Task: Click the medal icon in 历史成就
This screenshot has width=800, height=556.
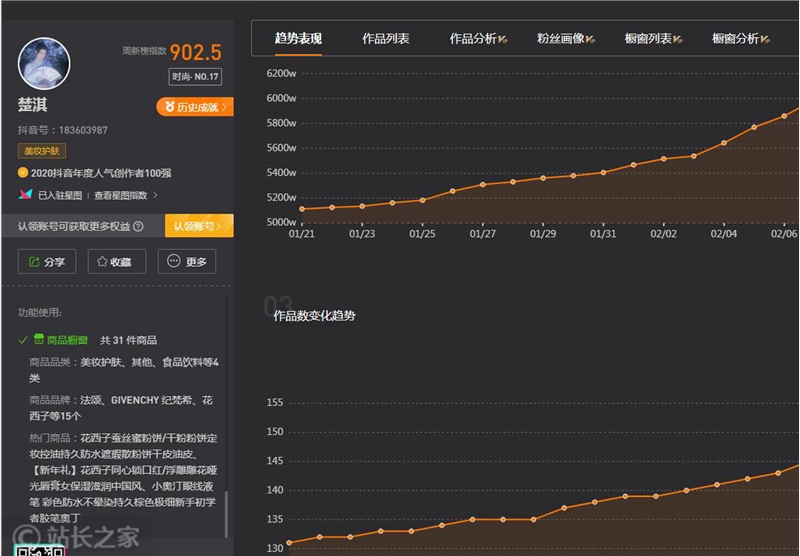Action: click(x=170, y=106)
